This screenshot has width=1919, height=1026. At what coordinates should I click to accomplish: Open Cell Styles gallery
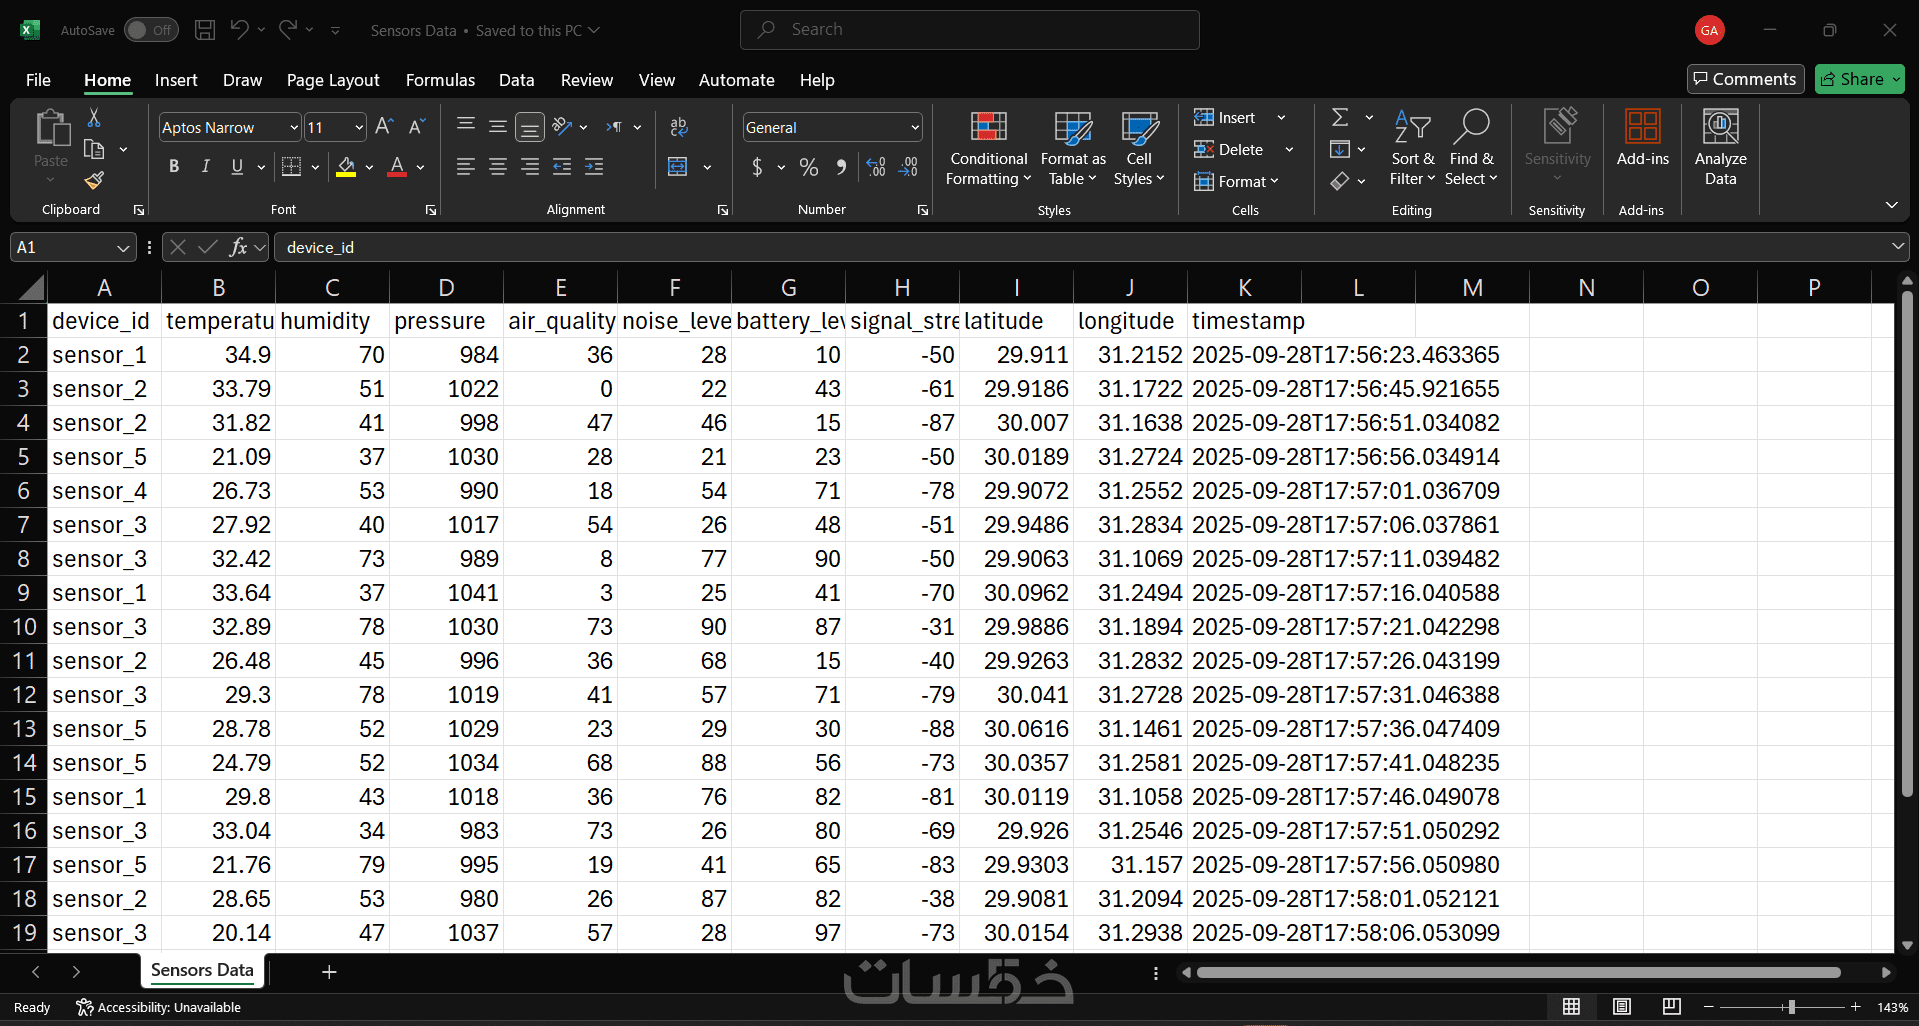tap(1139, 148)
